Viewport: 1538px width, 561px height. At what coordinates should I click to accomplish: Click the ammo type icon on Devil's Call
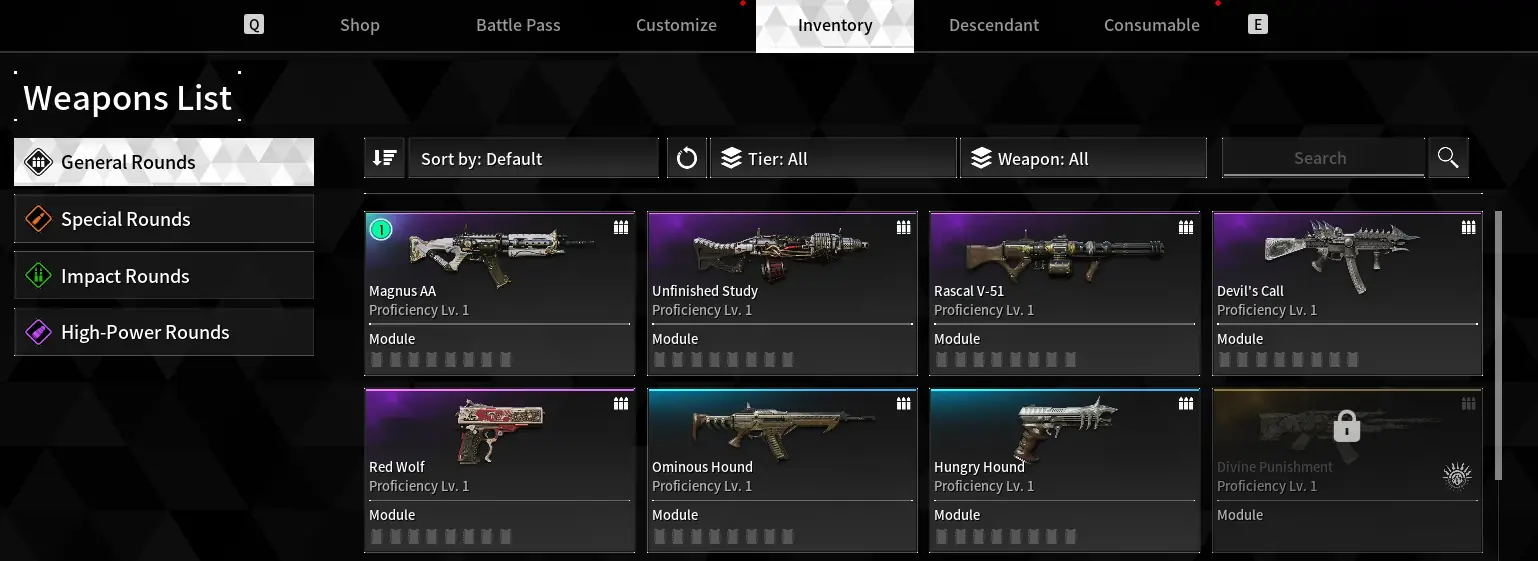[x=1468, y=228]
